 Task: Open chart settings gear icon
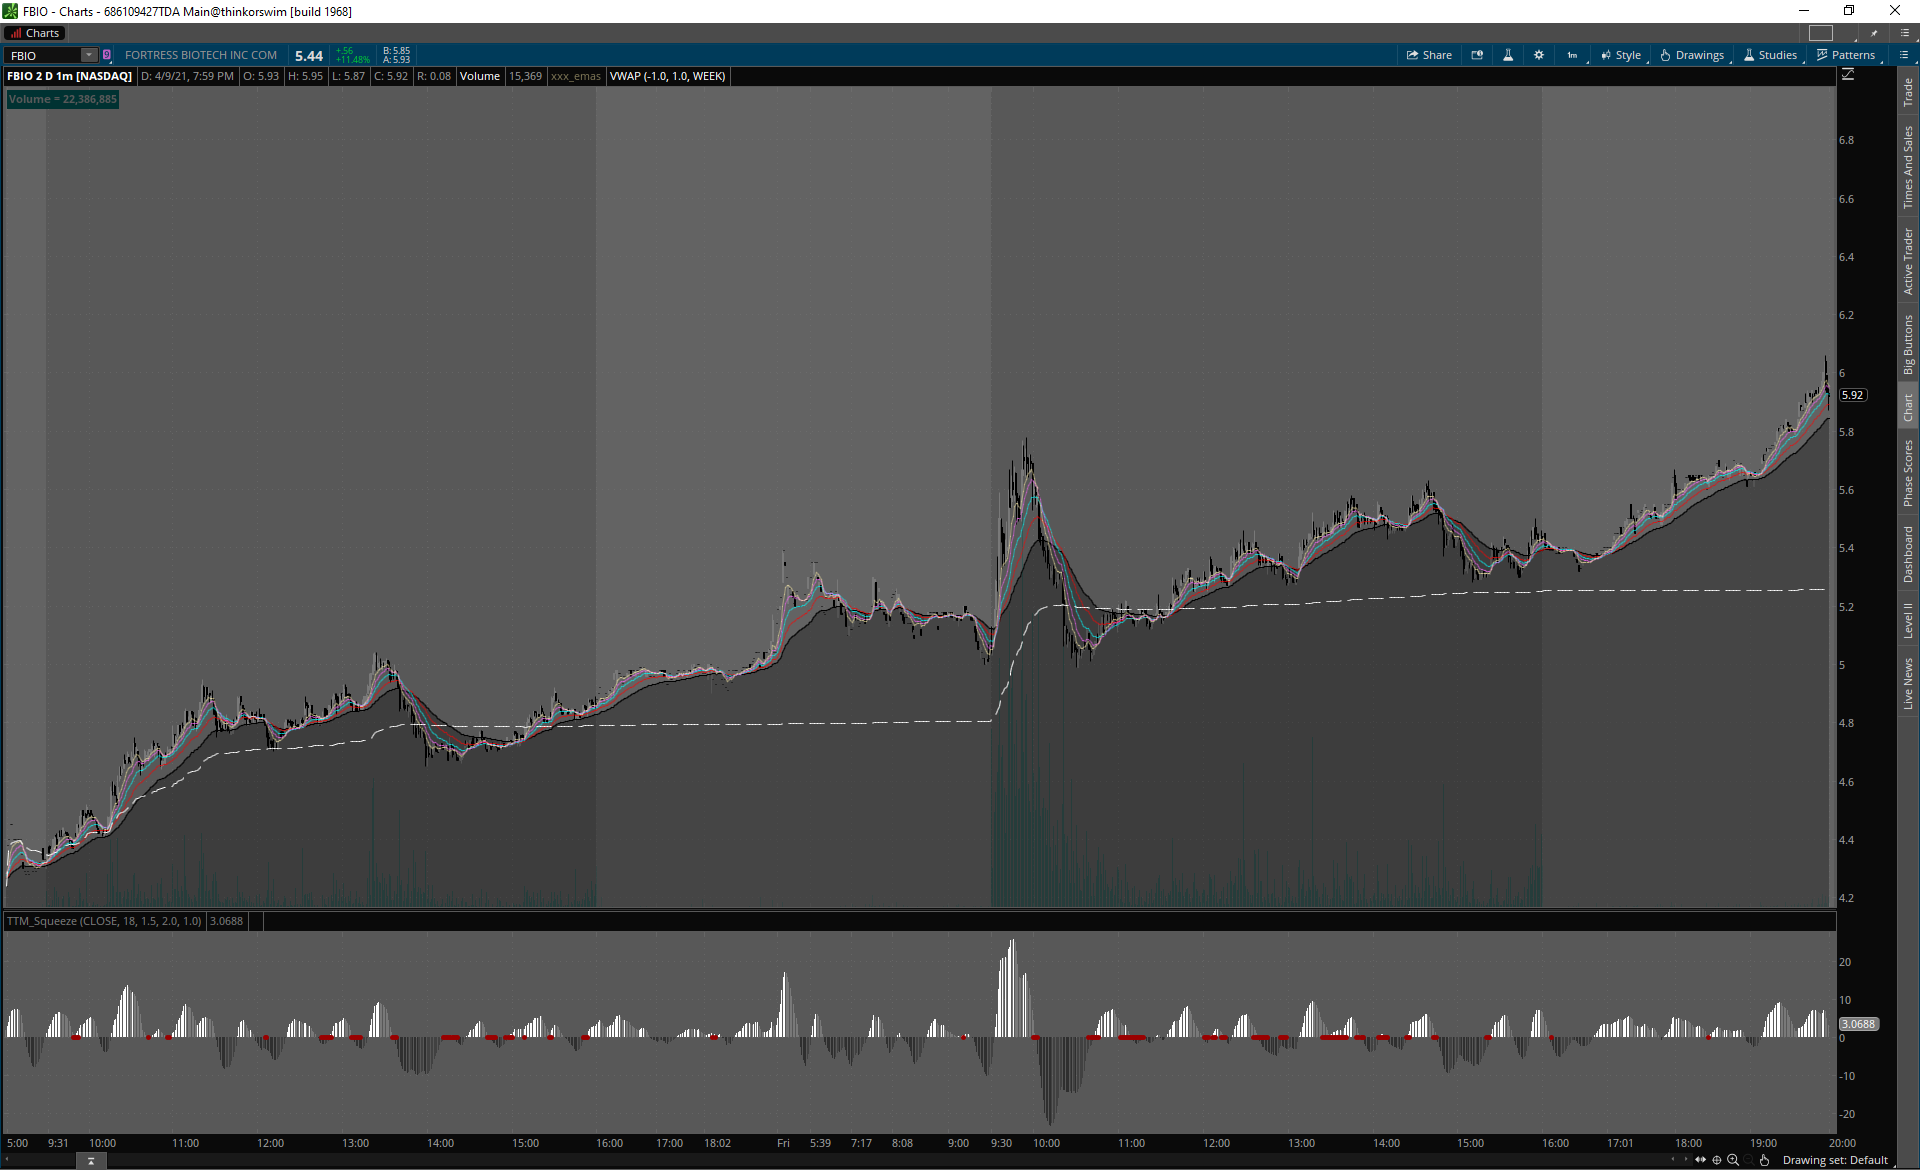1539,55
